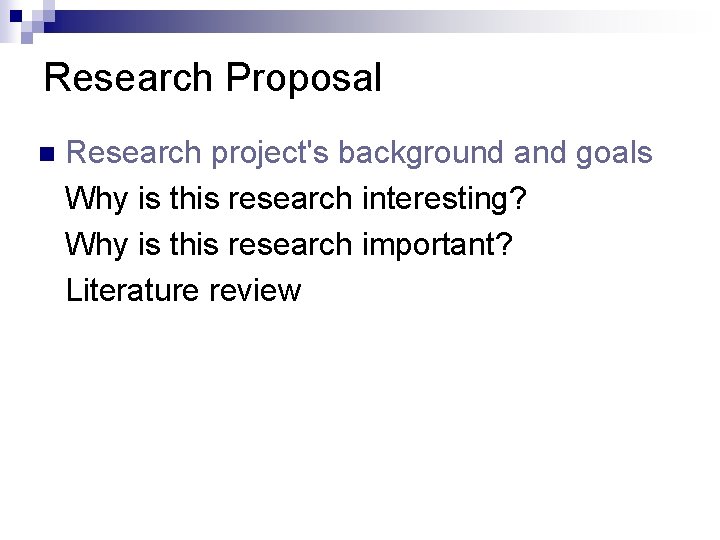Click the word 'Literature'

pyautogui.click(x=132, y=290)
